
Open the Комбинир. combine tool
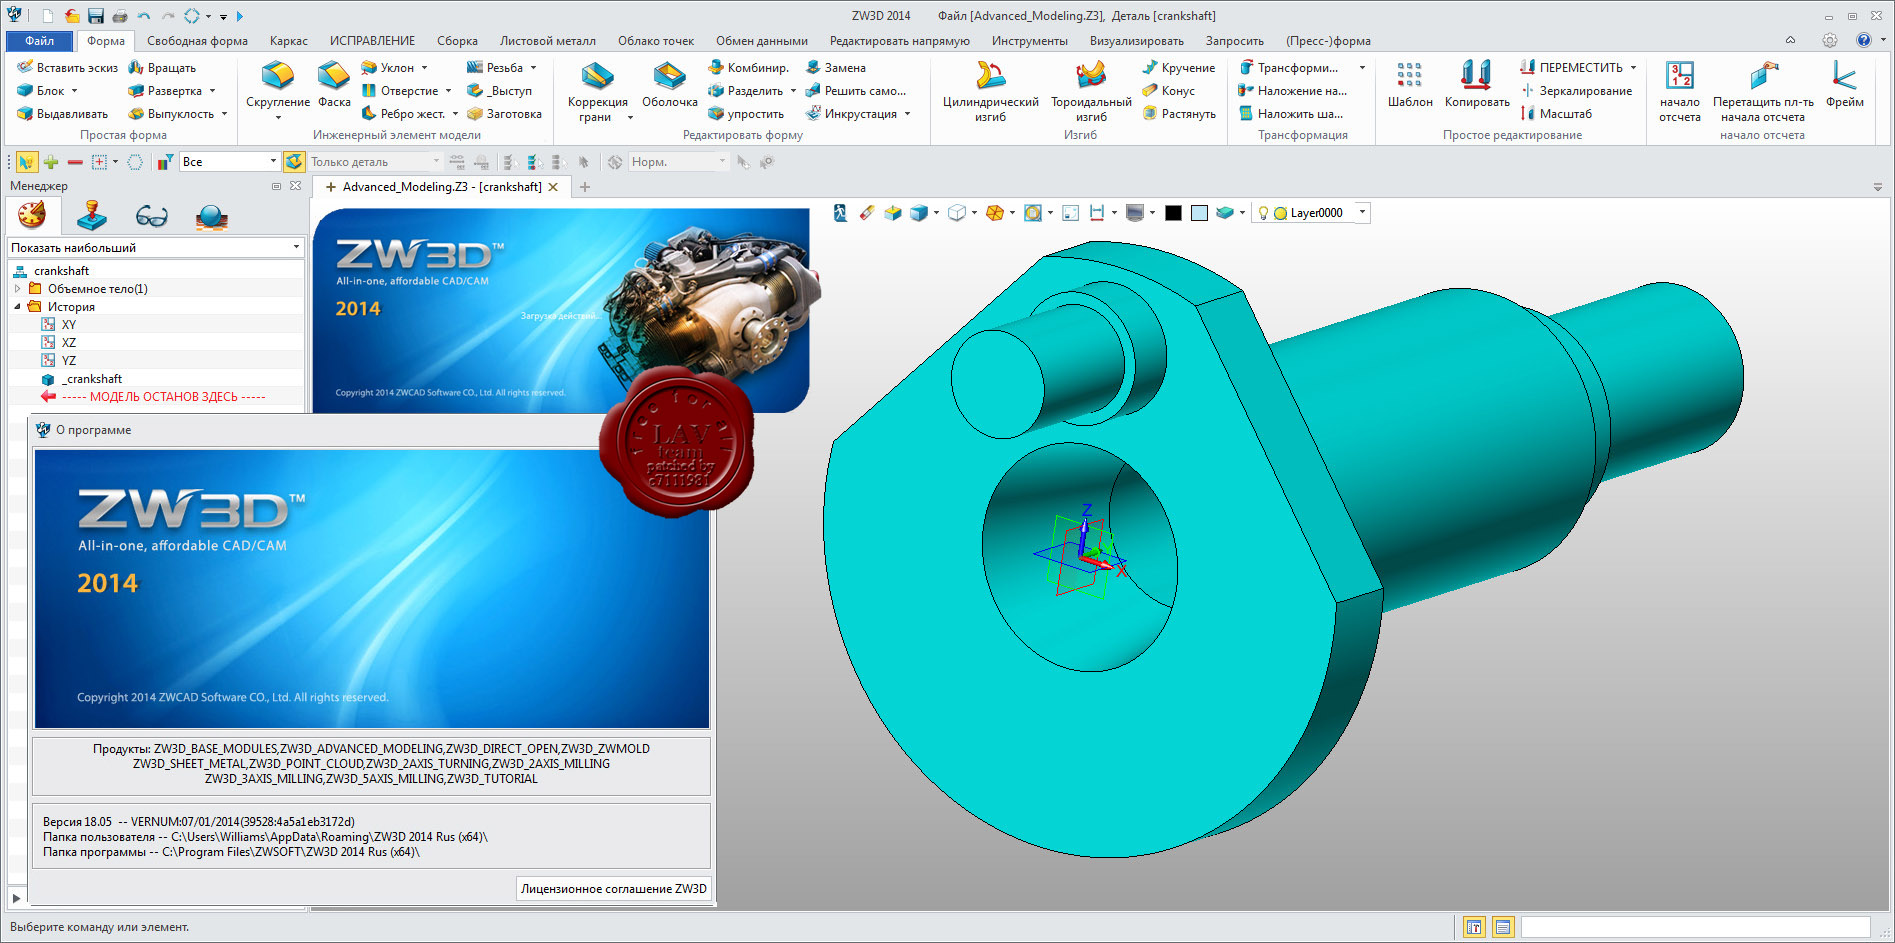click(x=748, y=68)
